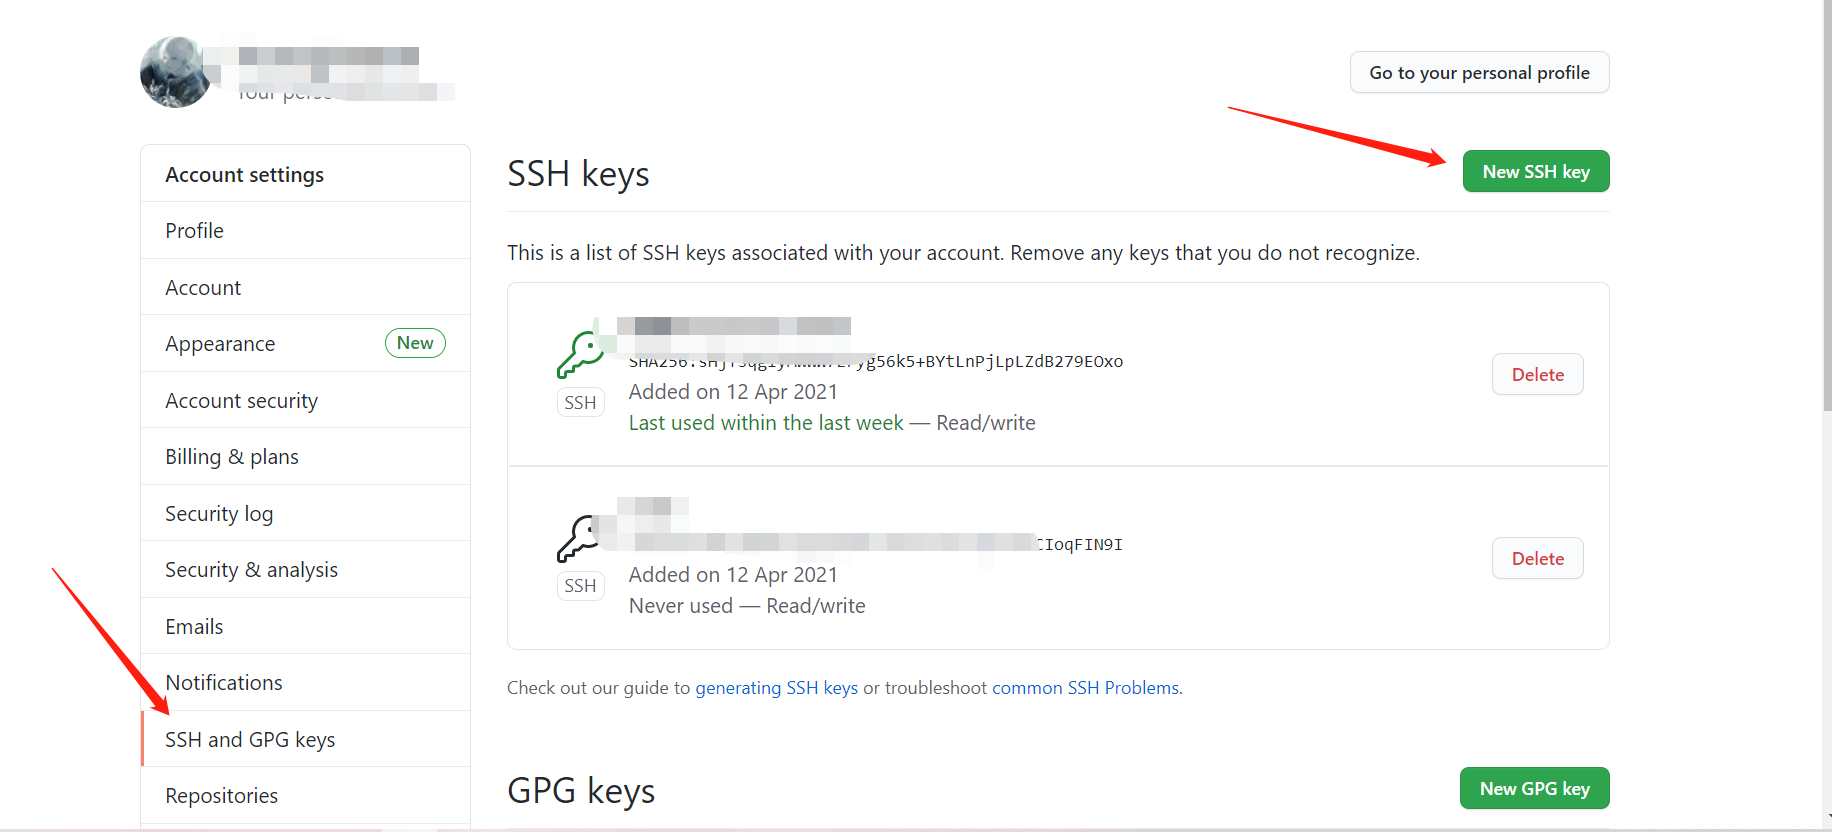Screen dimensions: 1832x832
Task: Open the Security log page
Action: 219,513
